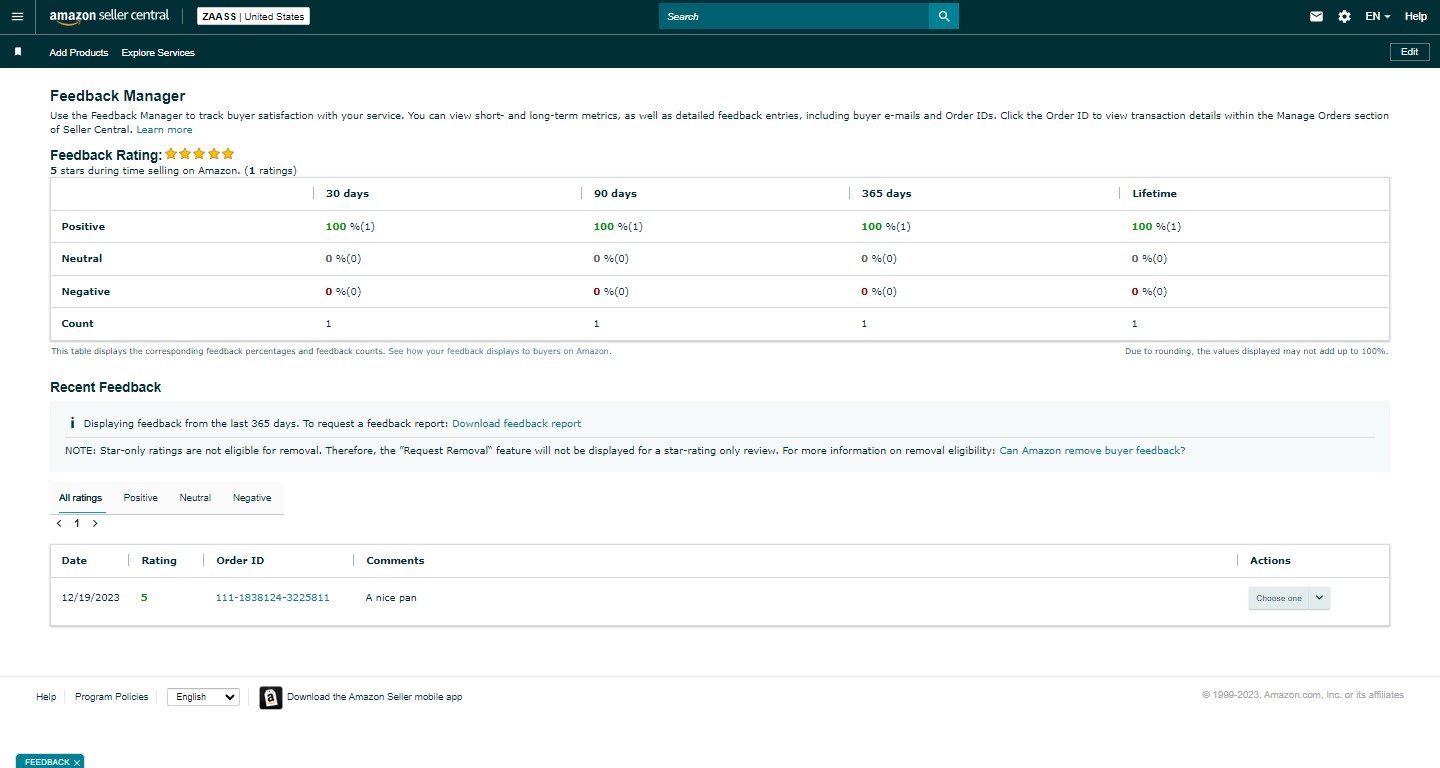The image size is (1440, 768).
Task: Go to previous page with left chevron
Action: pyautogui.click(x=59, y=523)
